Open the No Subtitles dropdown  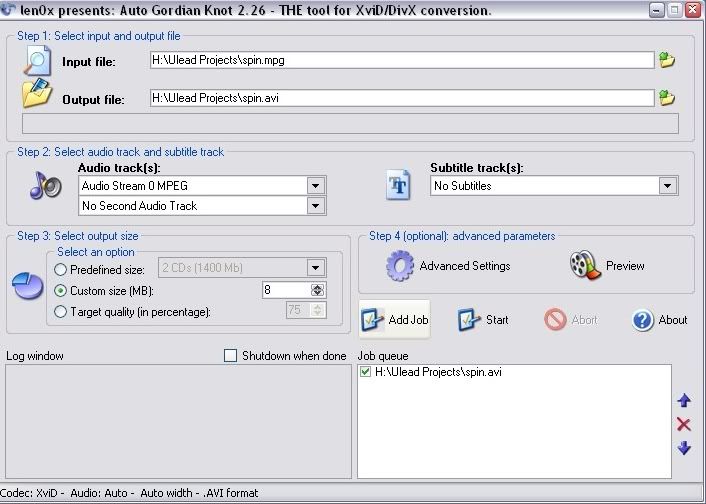click(x=668, y=186)
